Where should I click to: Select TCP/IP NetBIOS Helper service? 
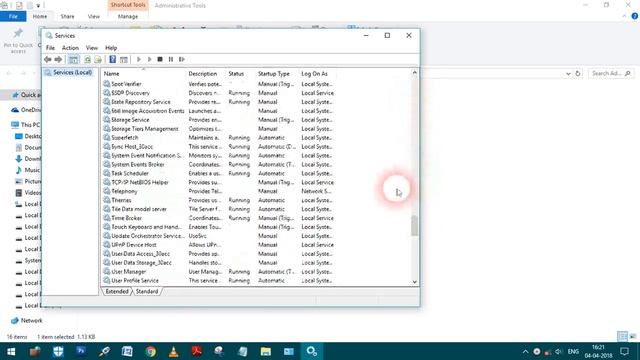[218, 182]
